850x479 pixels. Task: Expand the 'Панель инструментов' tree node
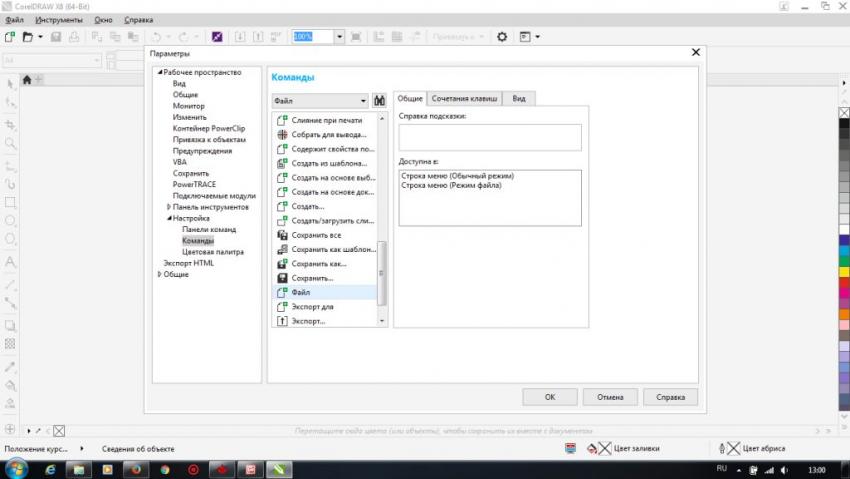(169, 207)
